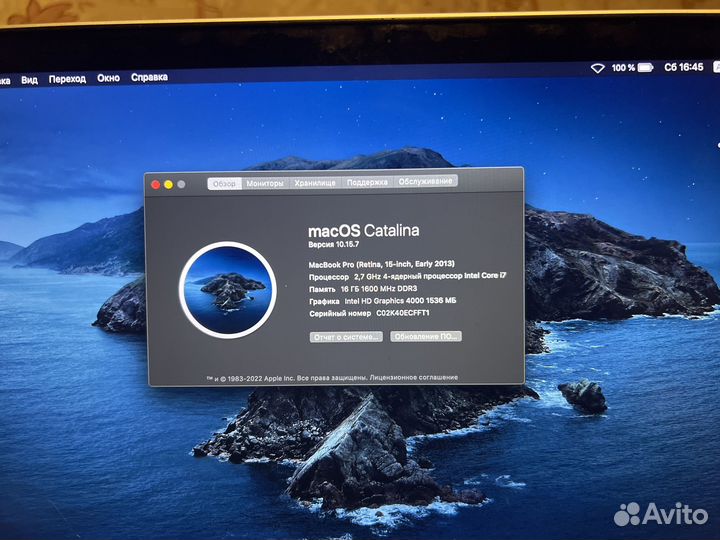Screen dimensions: 720x540
Task: Minimize window with the yellow button
Action: coord(169,185)
